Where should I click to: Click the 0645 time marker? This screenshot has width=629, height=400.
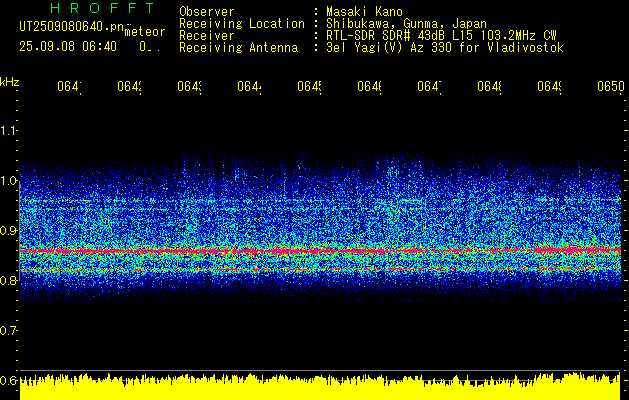(x=310, y=86)
